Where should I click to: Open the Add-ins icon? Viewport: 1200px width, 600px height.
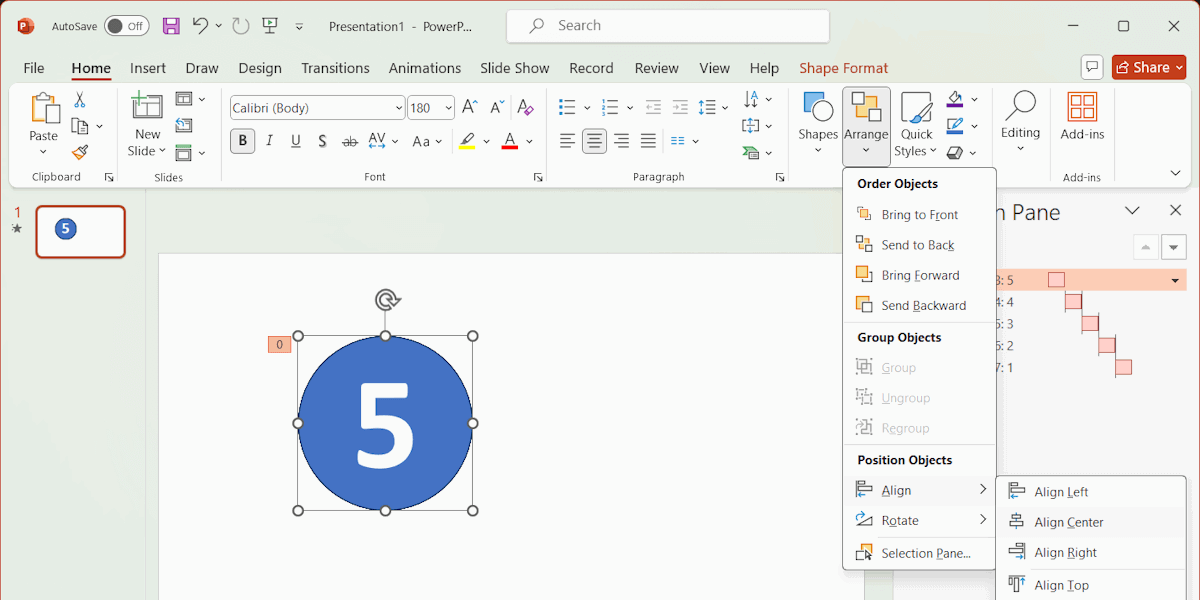point(1082,107)
